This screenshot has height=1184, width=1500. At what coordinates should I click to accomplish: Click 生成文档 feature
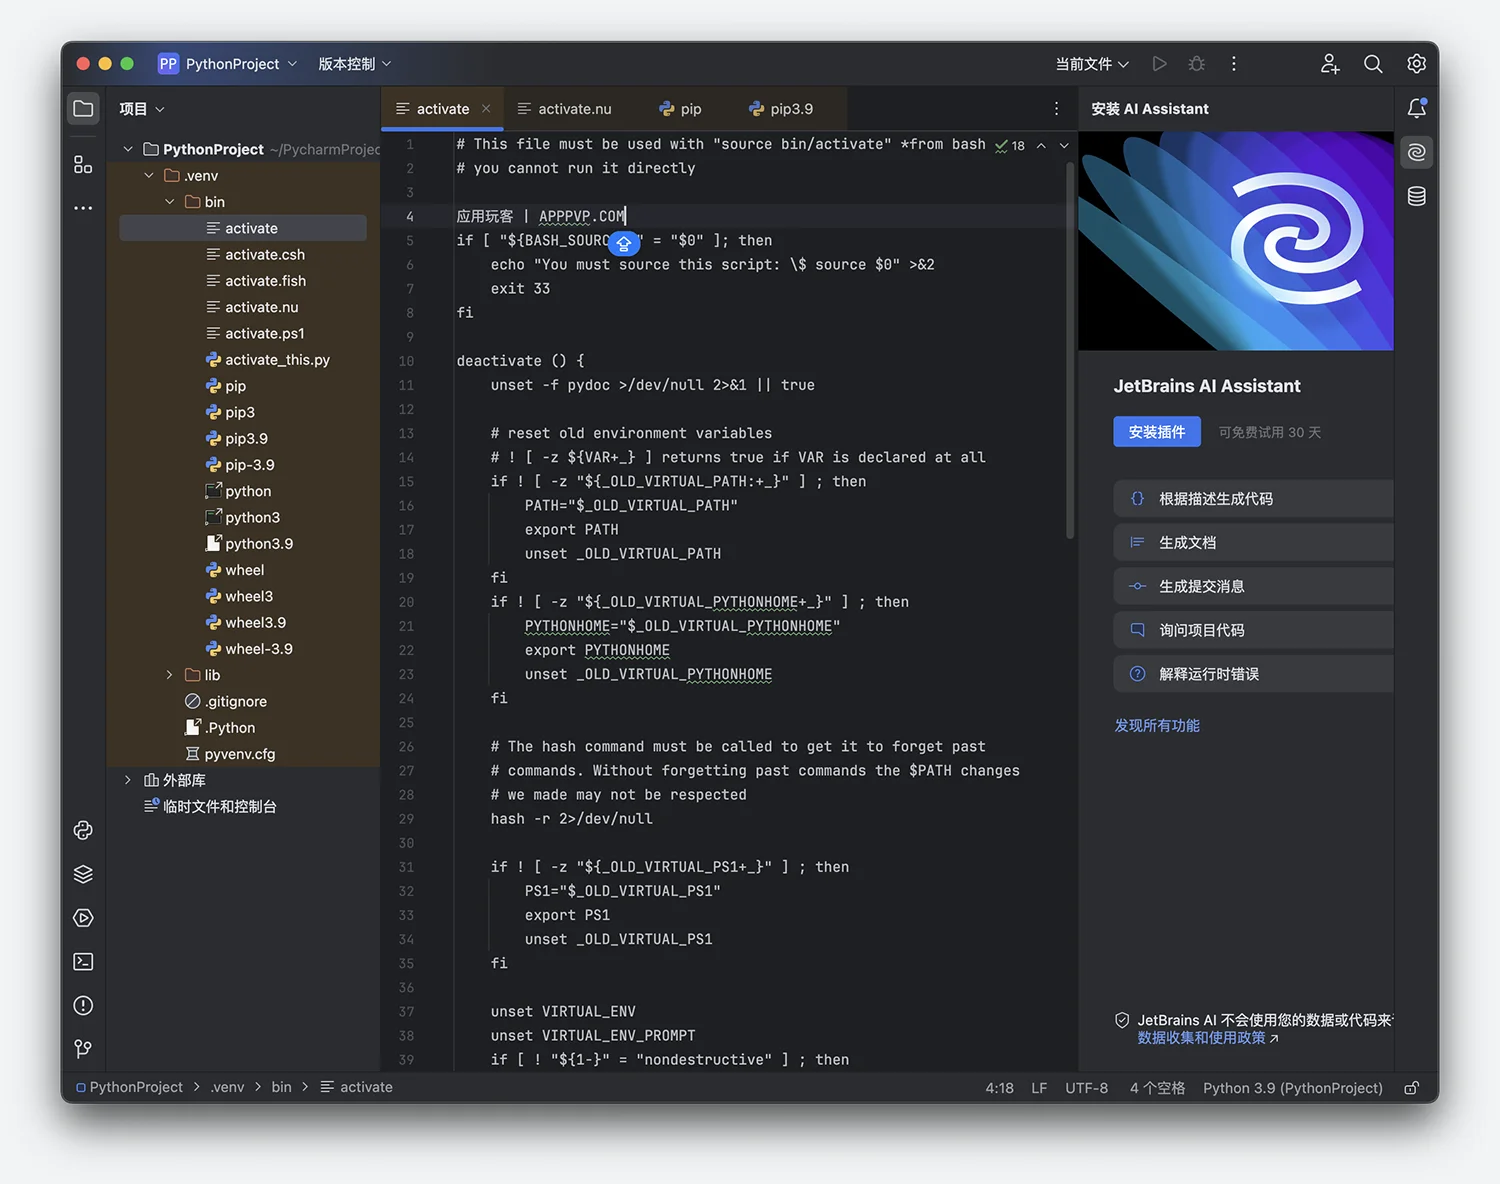1253,542
